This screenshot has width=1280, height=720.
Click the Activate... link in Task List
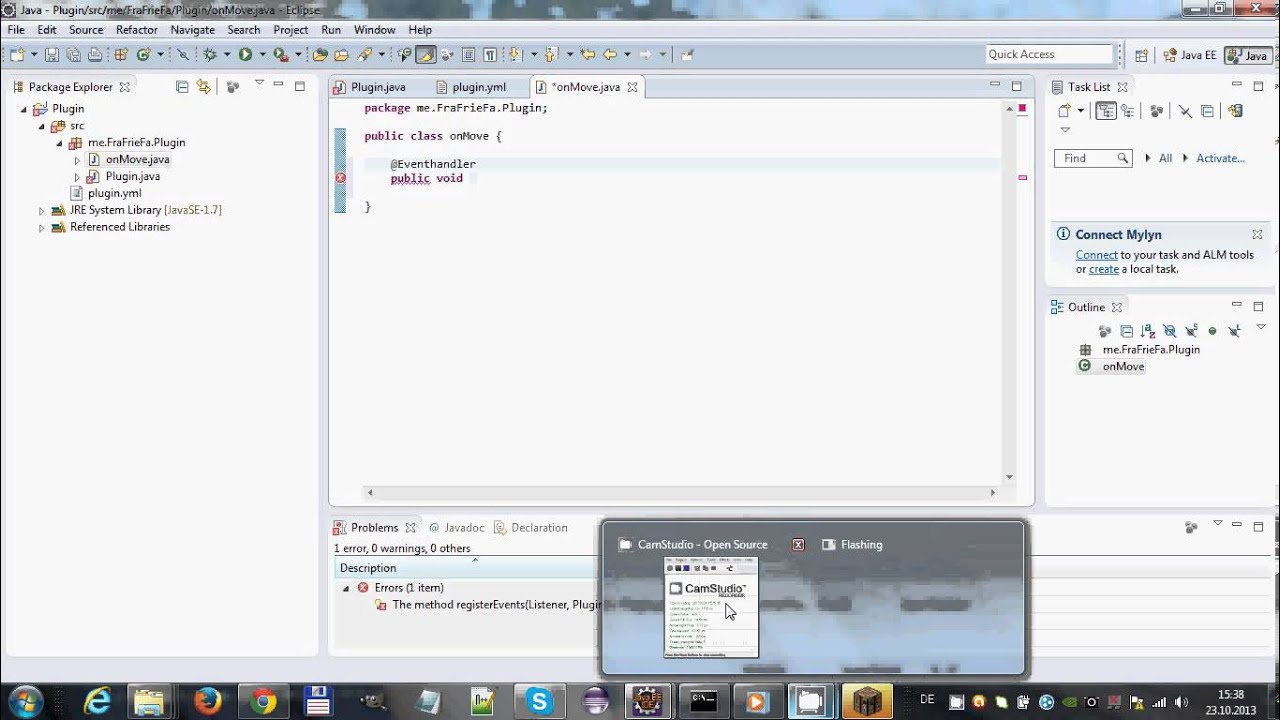point(1220,158)
